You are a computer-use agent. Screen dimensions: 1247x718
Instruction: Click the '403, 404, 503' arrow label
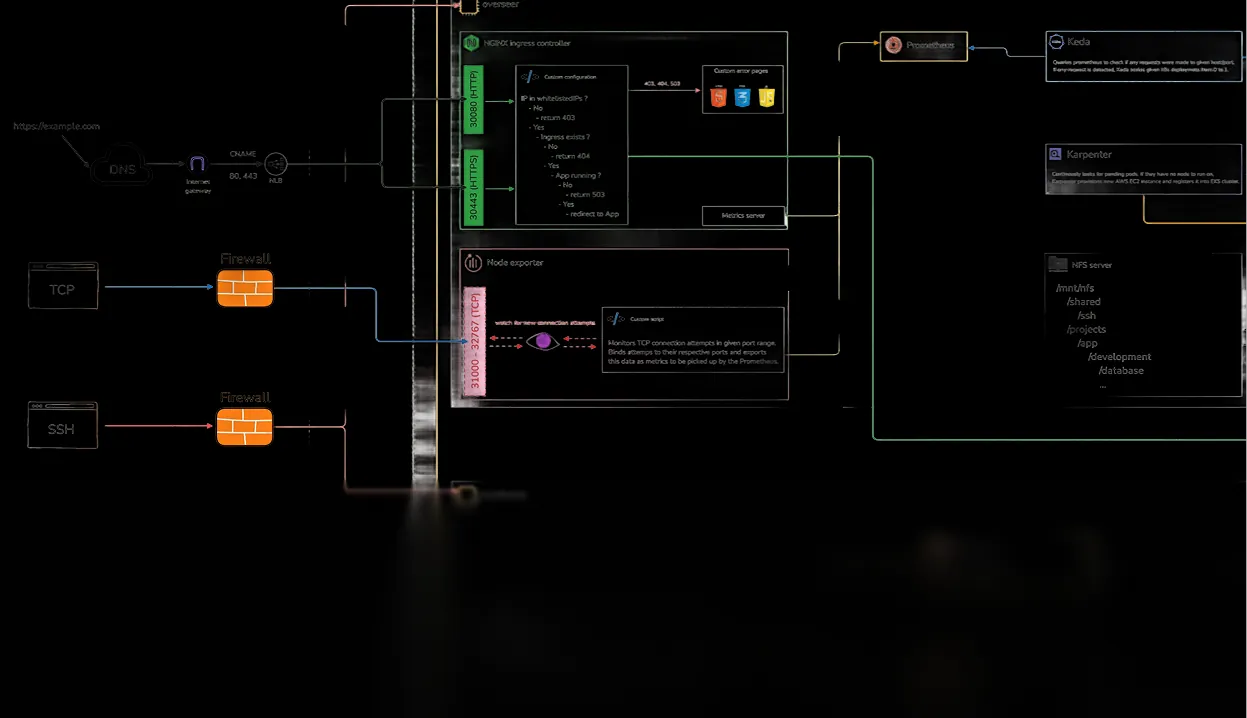(662, 83)
